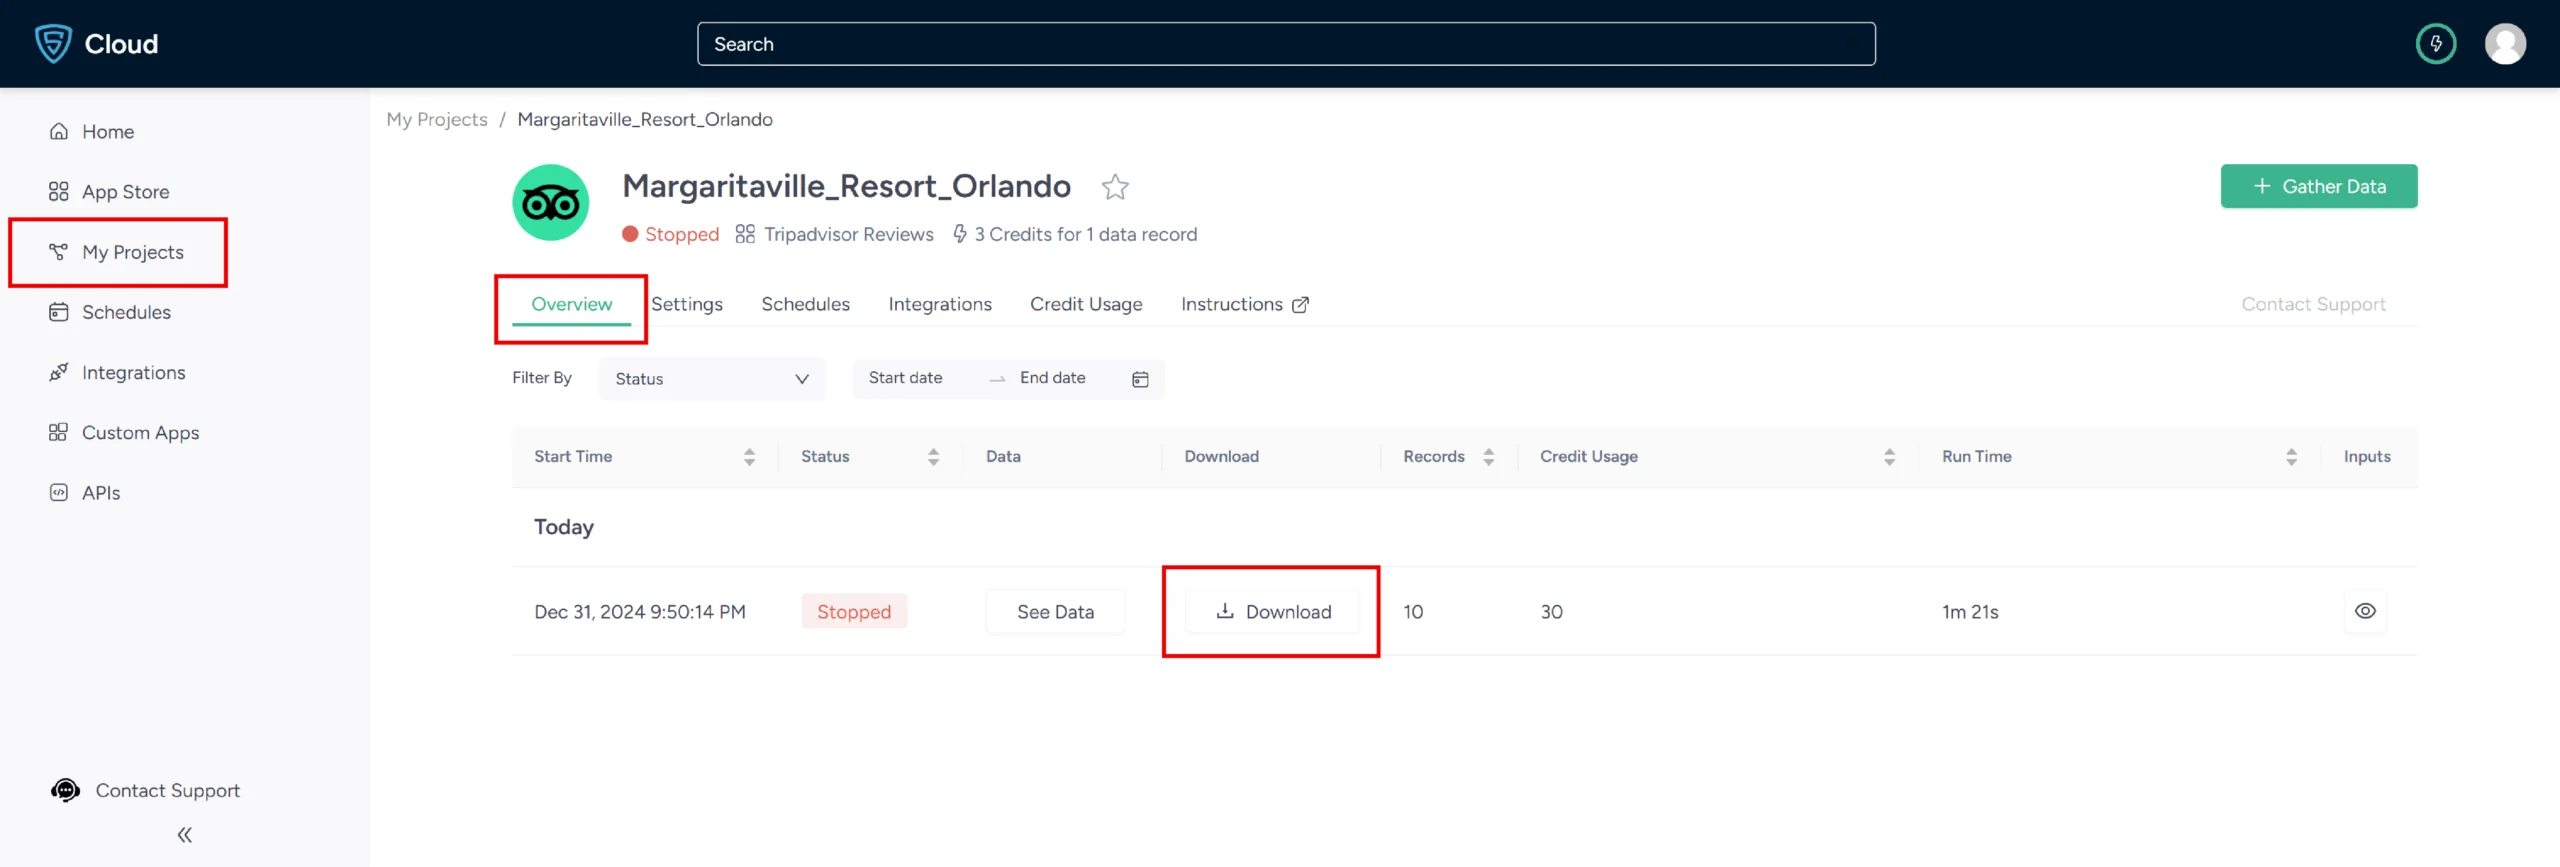
Task: Open Schedules in sidebar
Action: click(x=110, y=312)
